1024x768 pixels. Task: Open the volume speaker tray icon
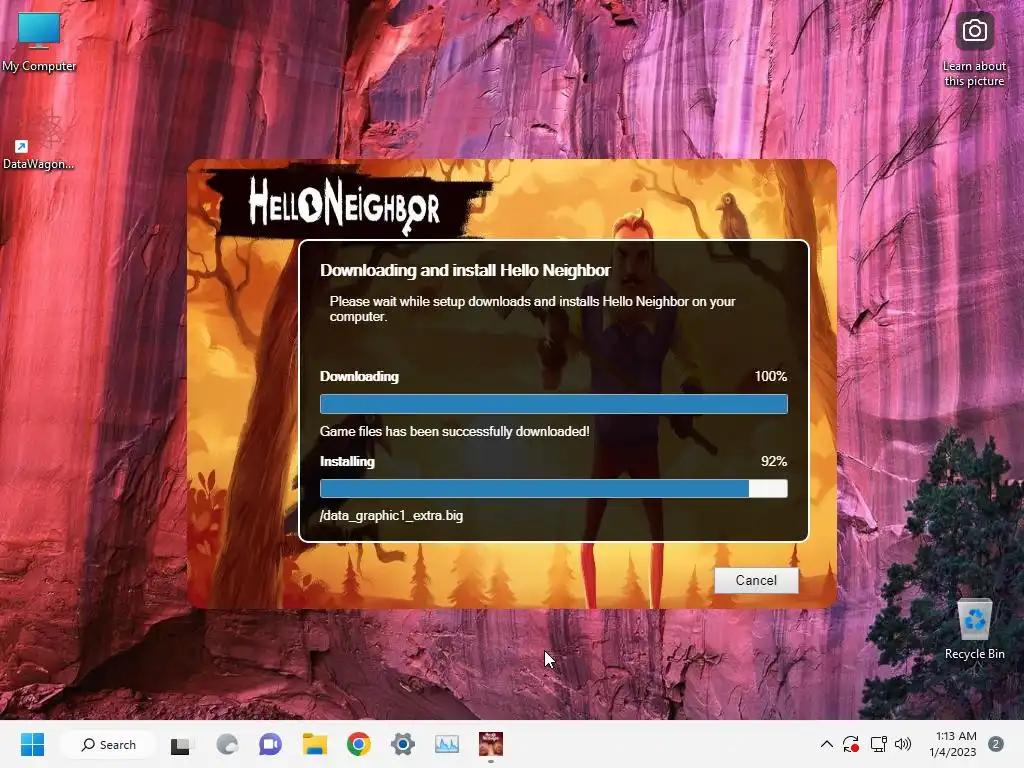(903, 744)
